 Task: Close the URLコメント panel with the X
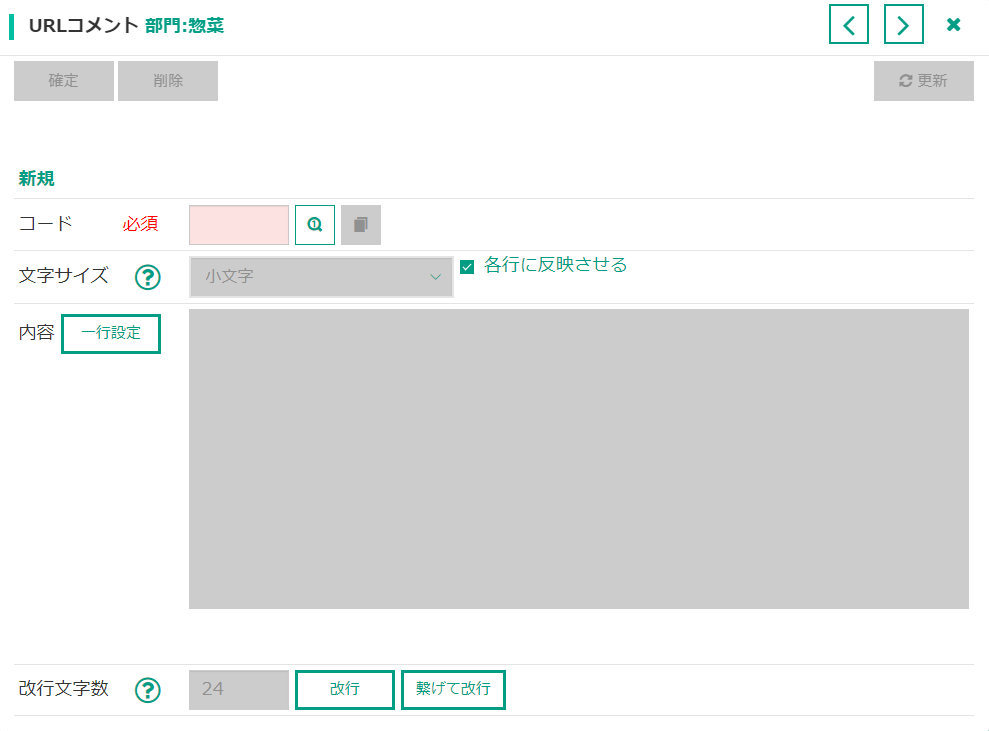954,25
